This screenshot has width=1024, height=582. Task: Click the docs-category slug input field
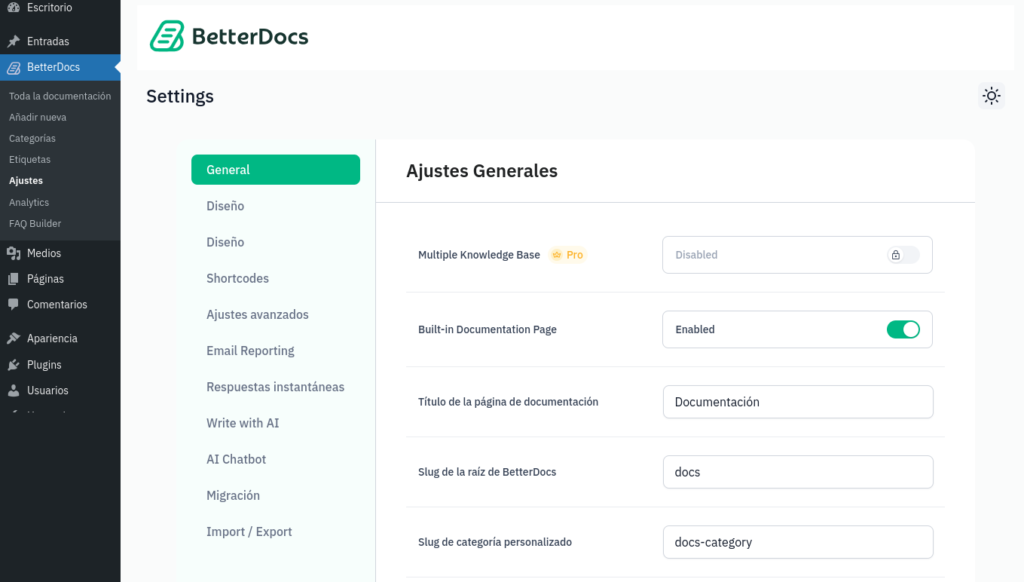pos(798,542)
